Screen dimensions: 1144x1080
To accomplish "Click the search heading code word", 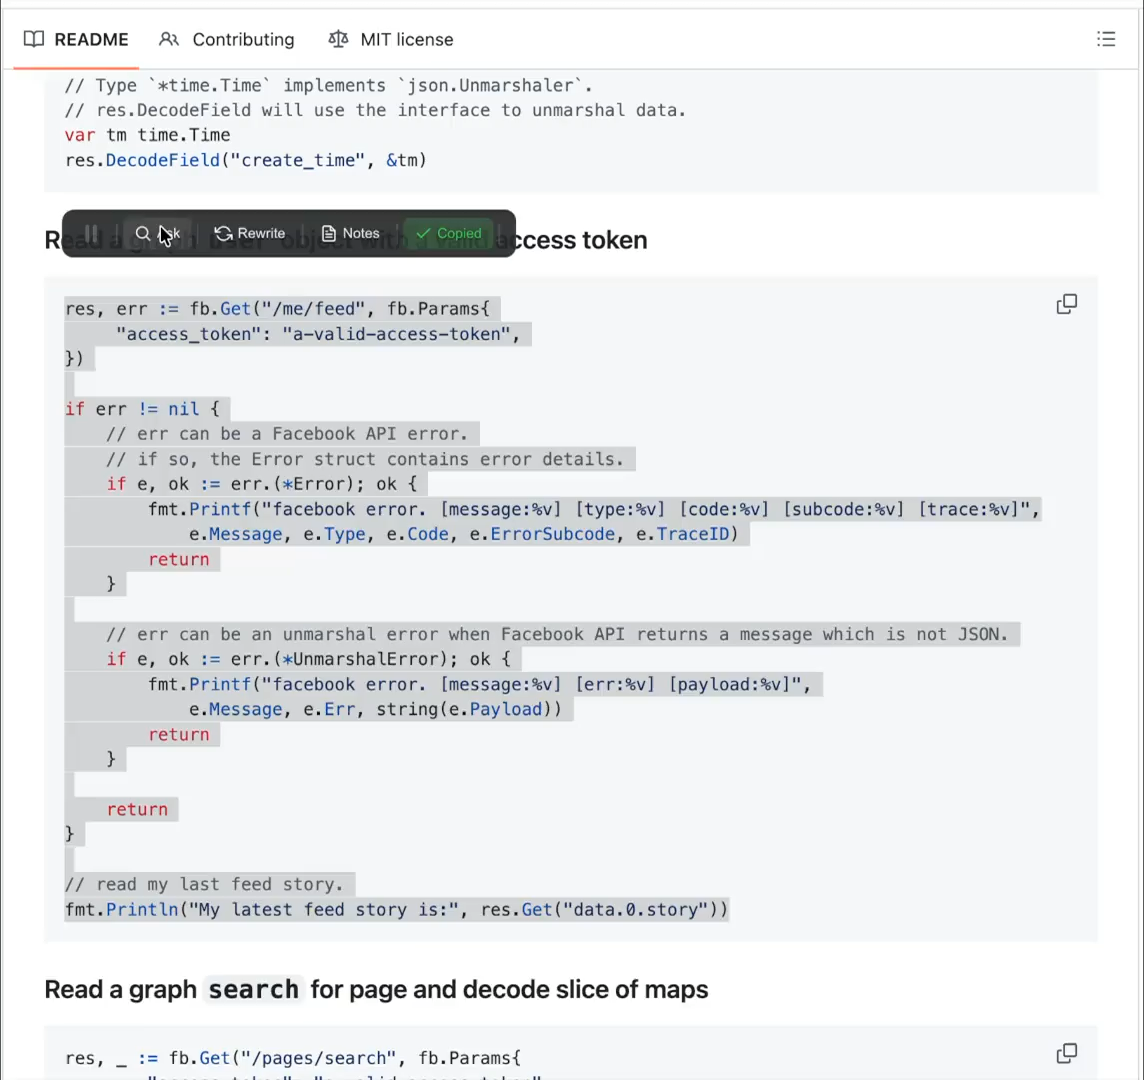I will [x=253, y=990].
